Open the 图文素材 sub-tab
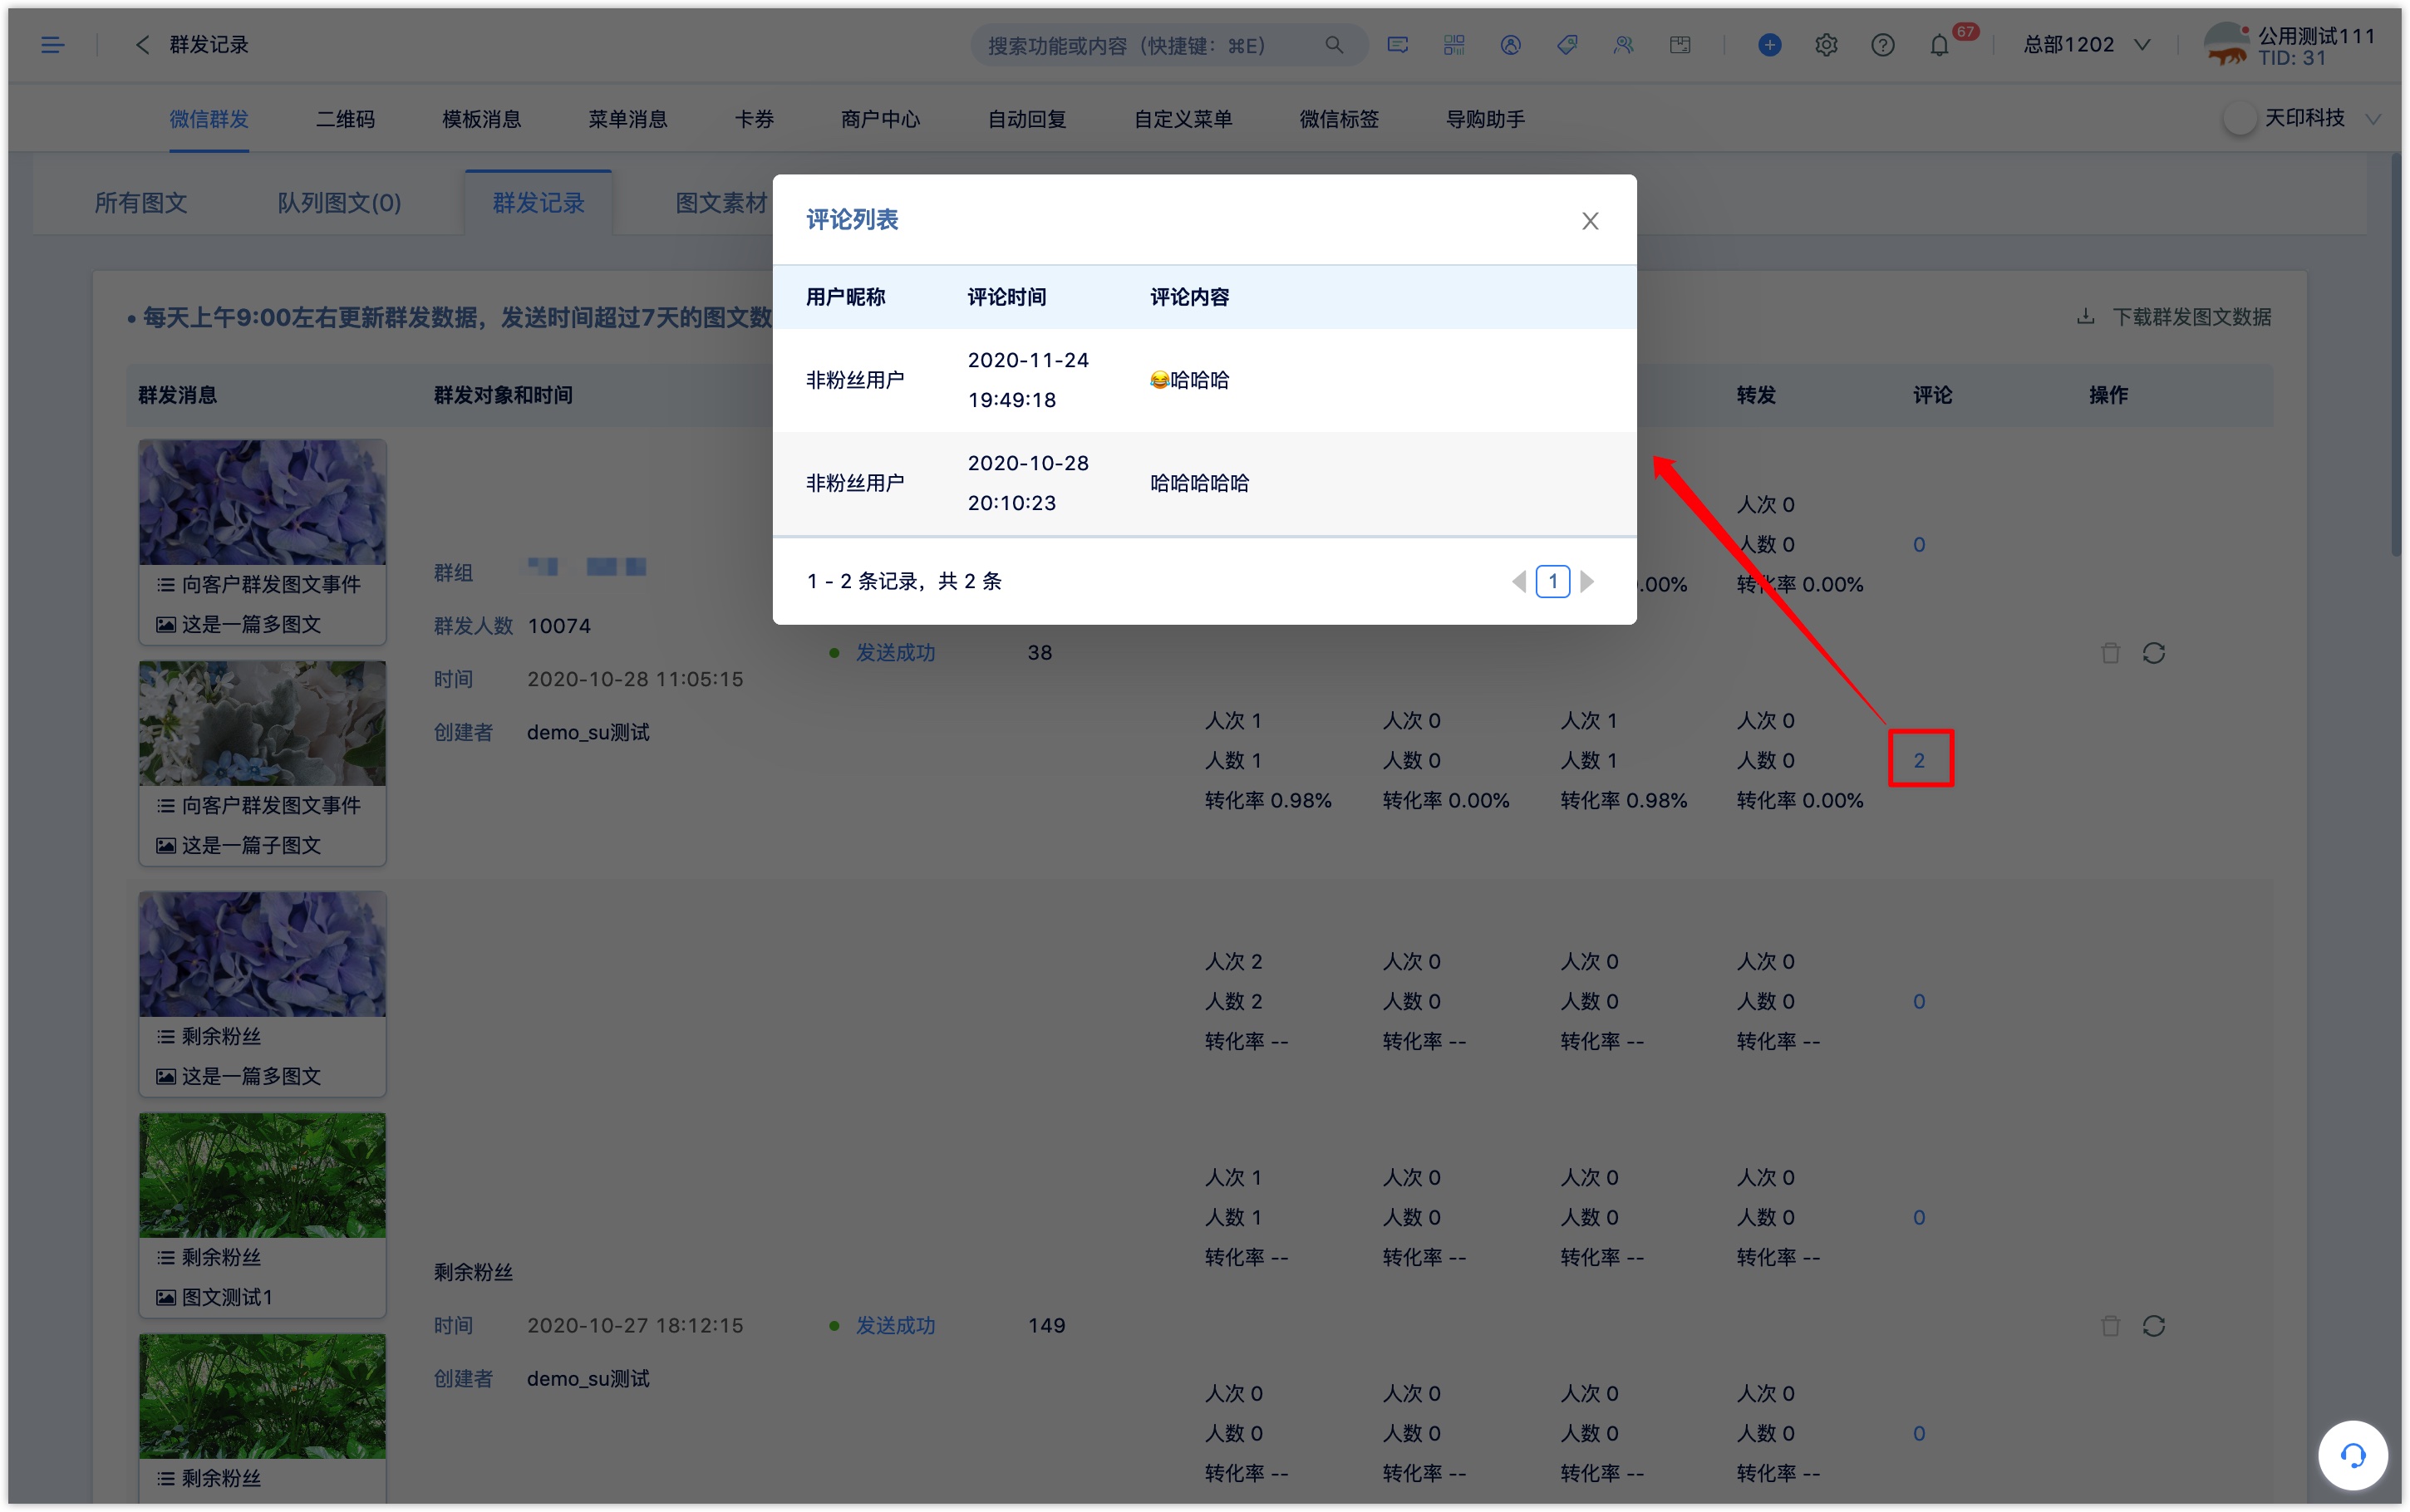2410x1512 pixels. pos(722,203)
